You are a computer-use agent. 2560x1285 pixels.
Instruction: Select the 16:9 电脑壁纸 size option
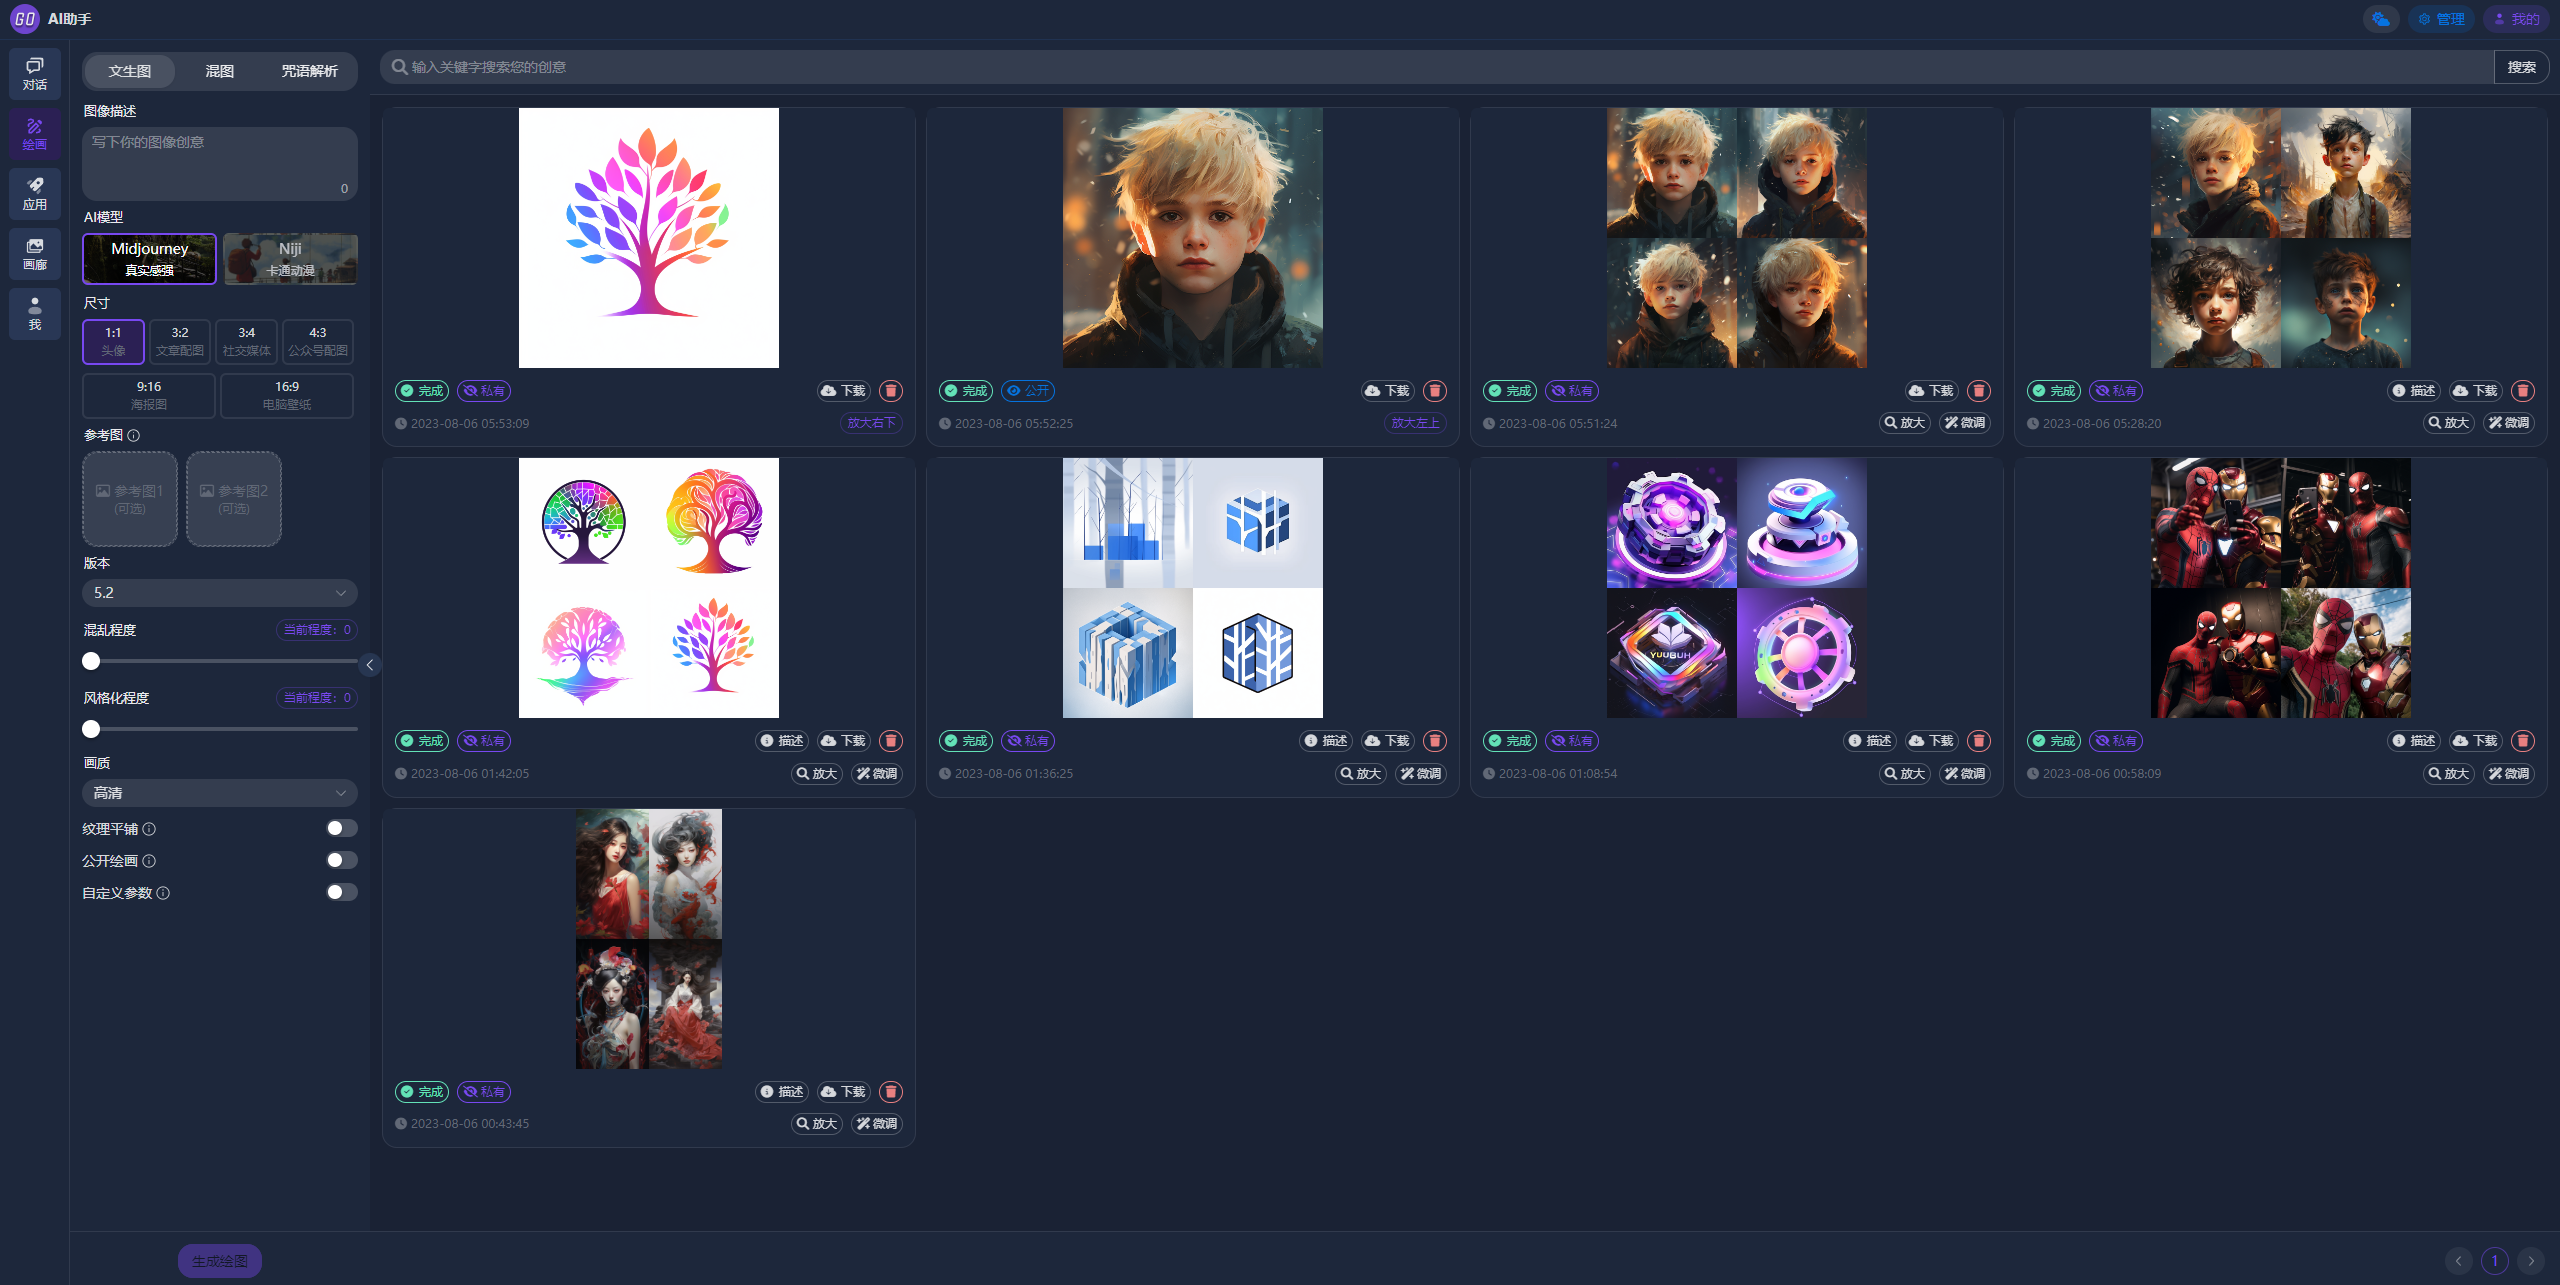tap(287, 395)
